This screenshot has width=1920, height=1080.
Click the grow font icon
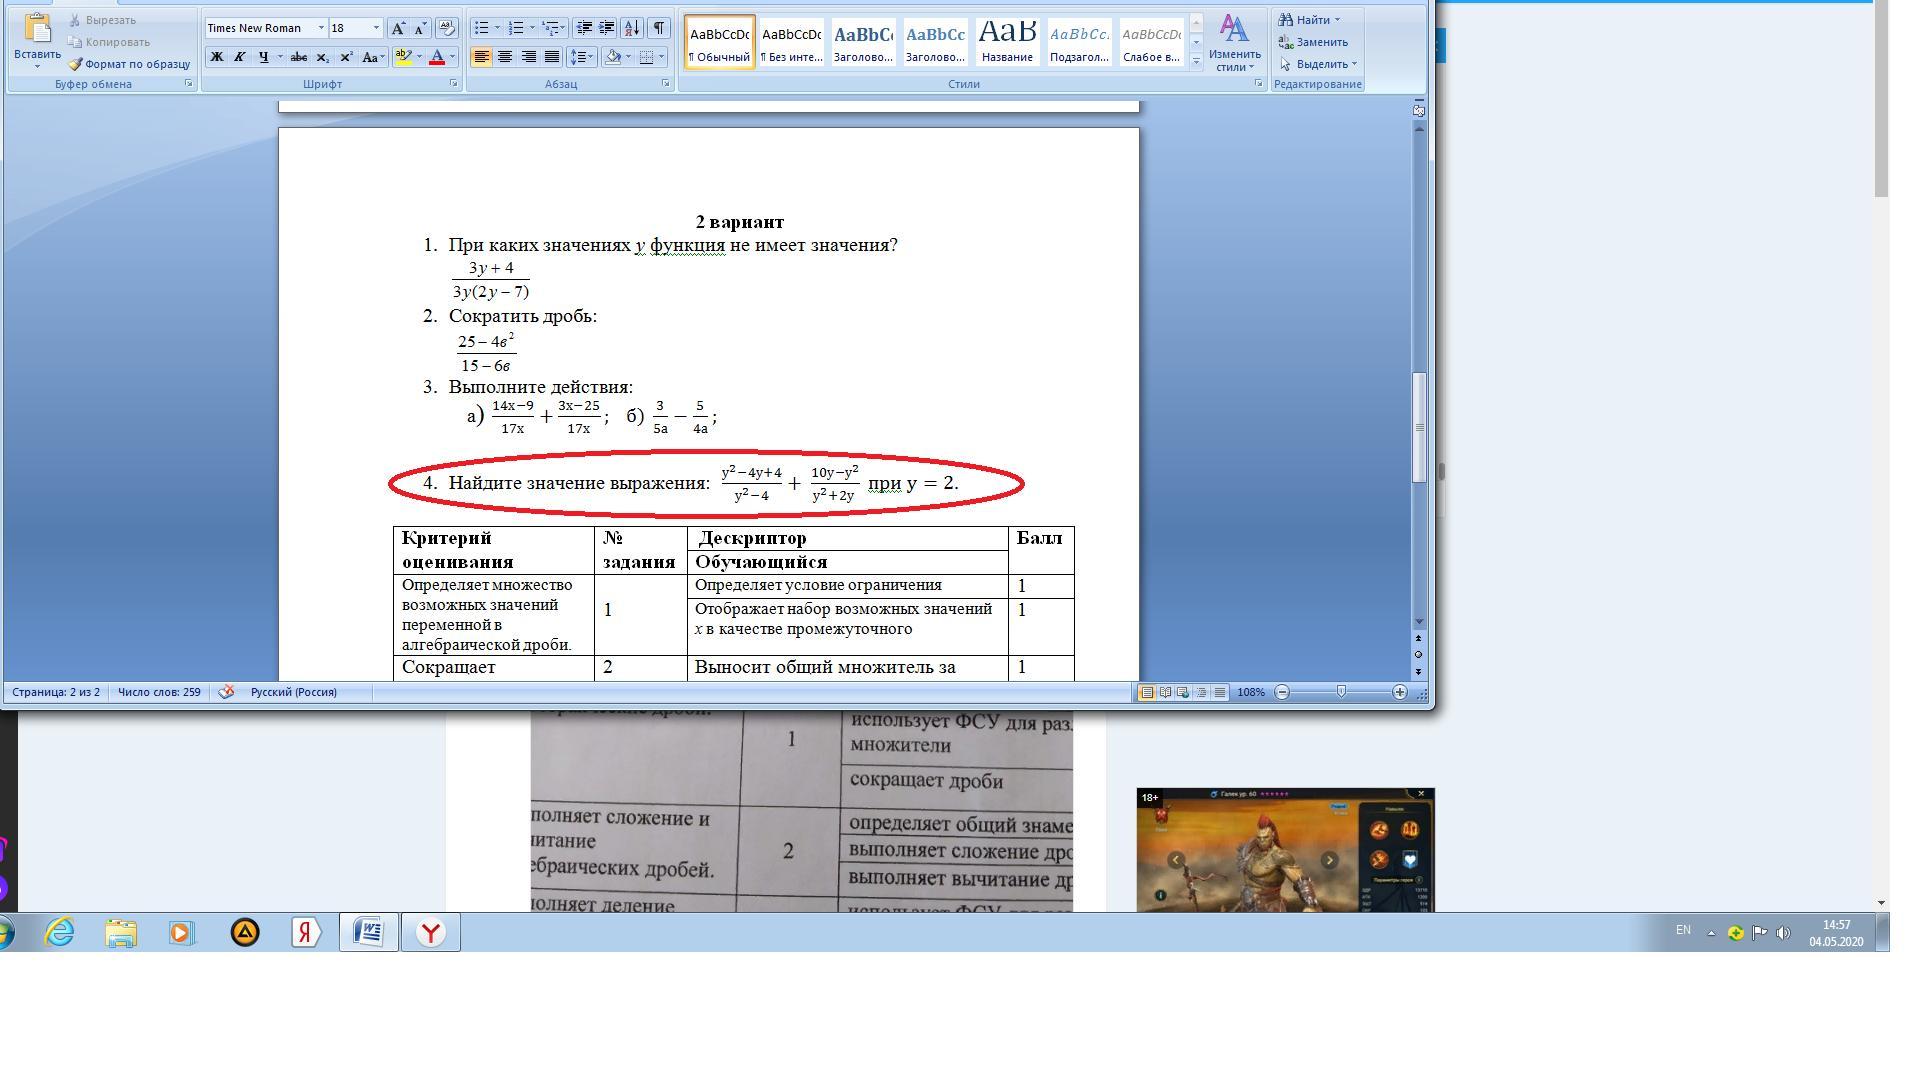coord(398,28)
